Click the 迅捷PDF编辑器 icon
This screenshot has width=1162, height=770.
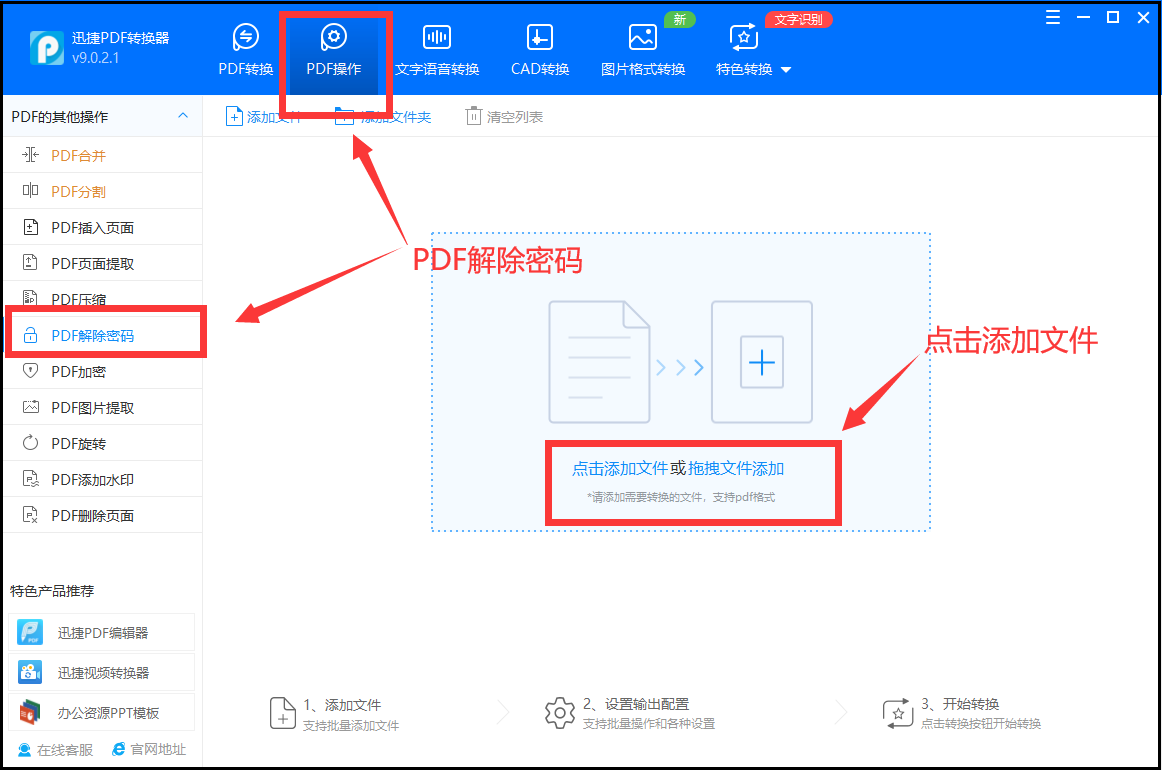point(30,632)
